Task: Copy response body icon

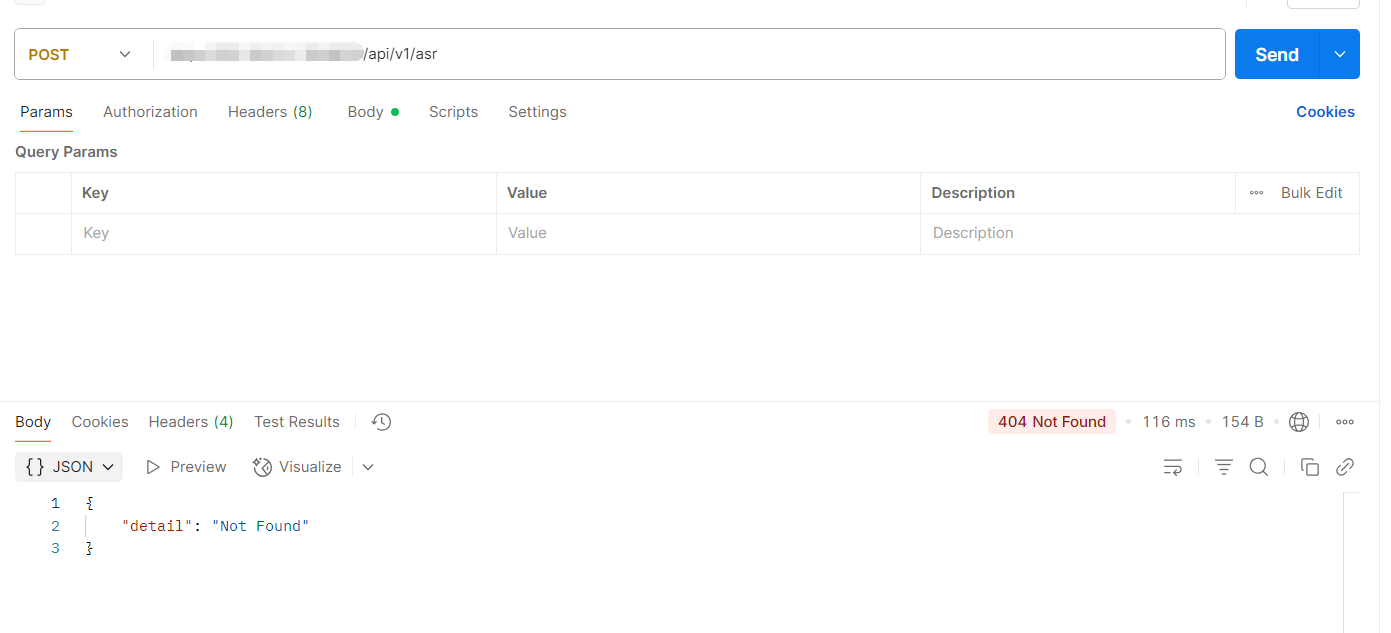Action: click(1310, 467)
